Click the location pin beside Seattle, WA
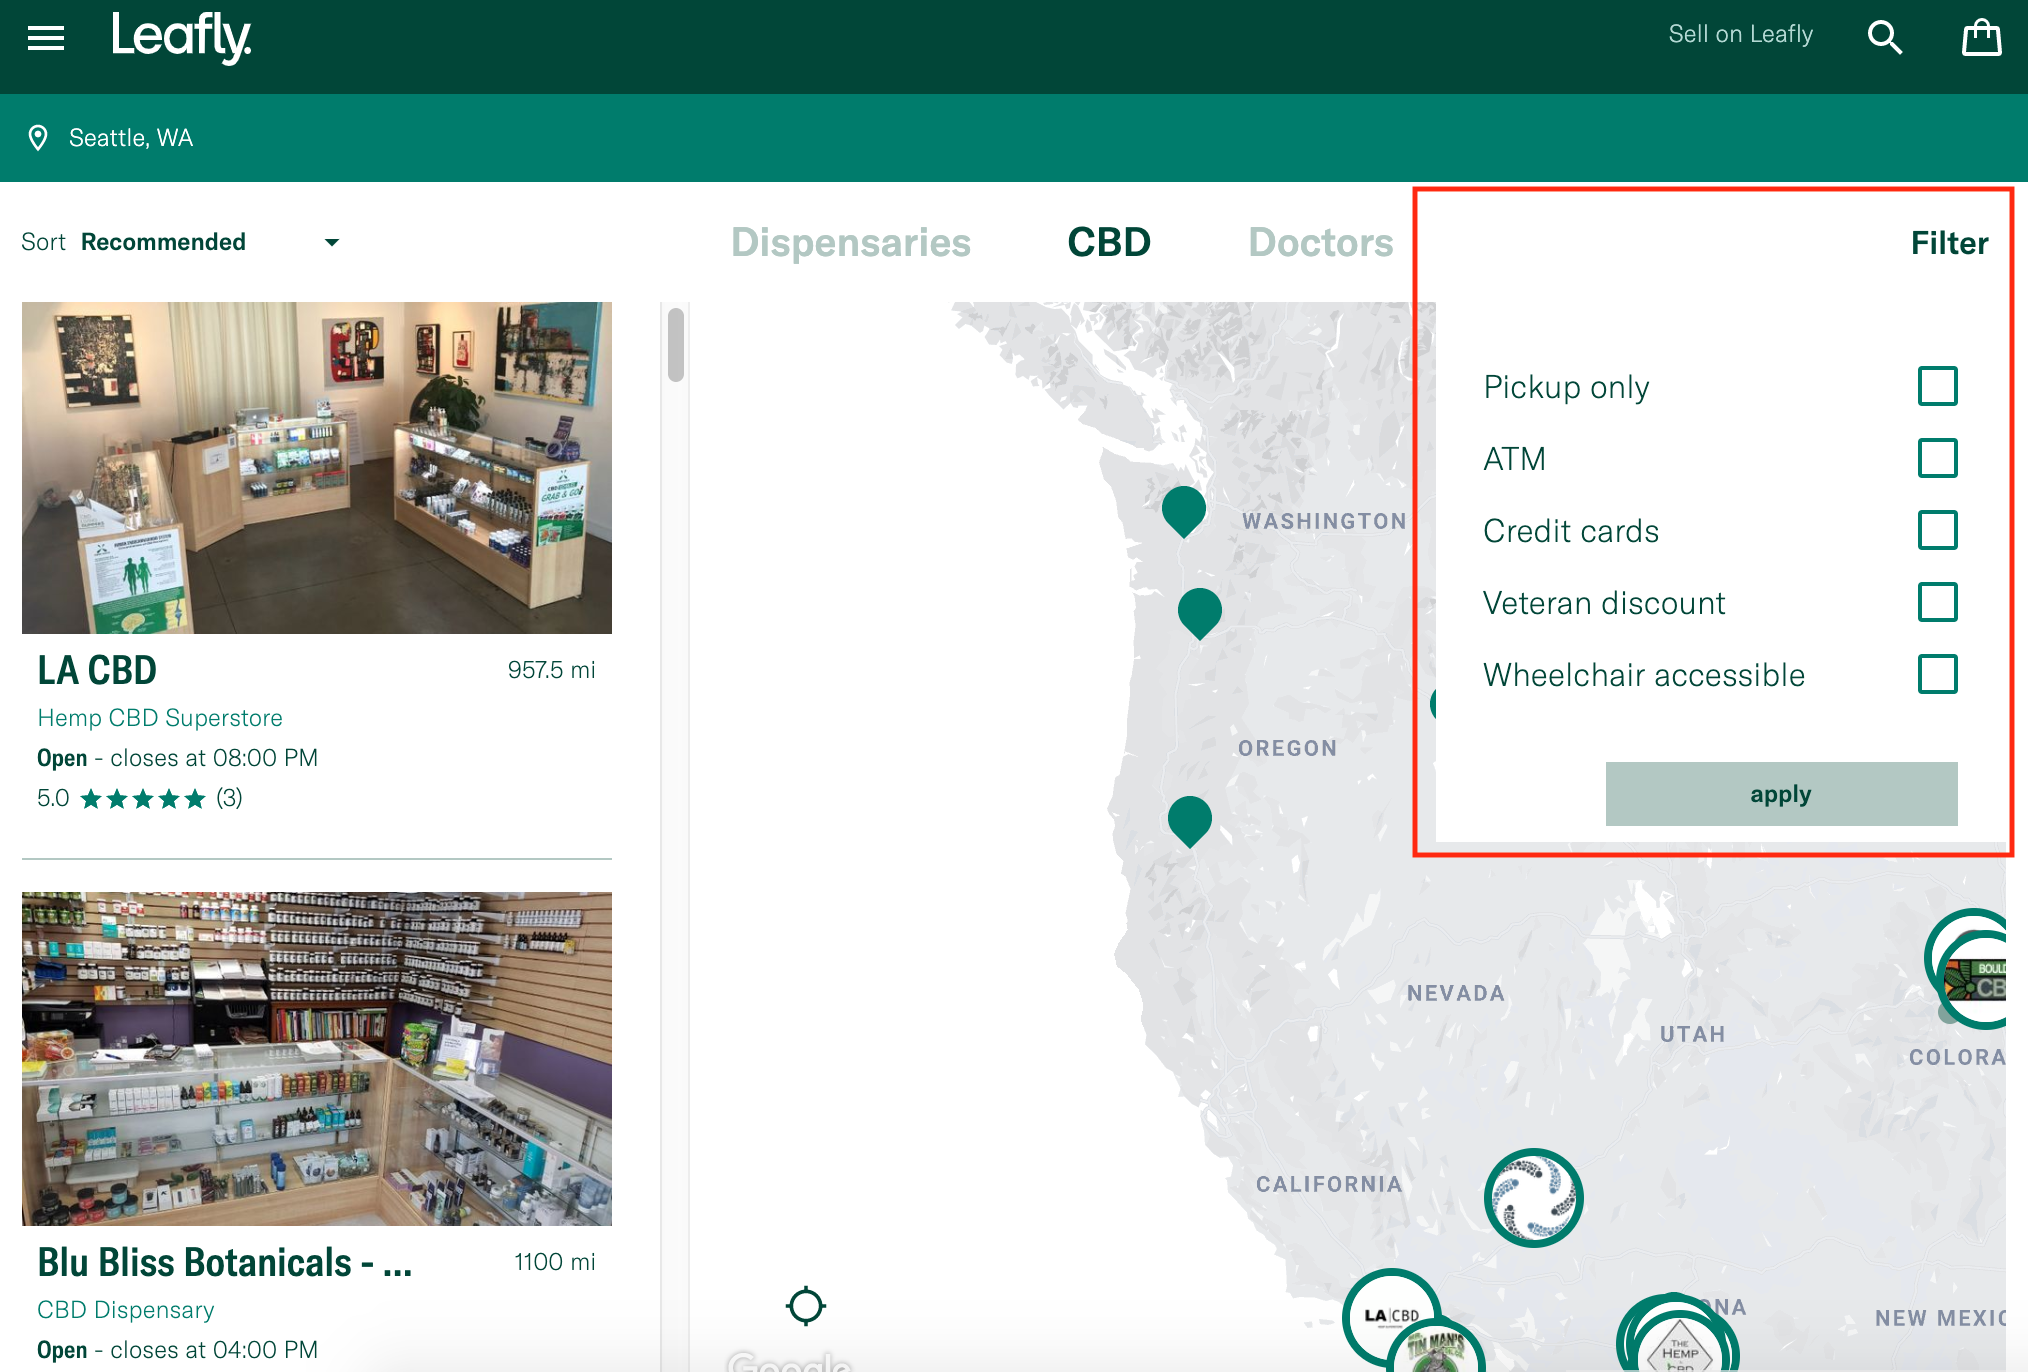The height and width of the screenshot is (1372, 2028). coord(38,138)
